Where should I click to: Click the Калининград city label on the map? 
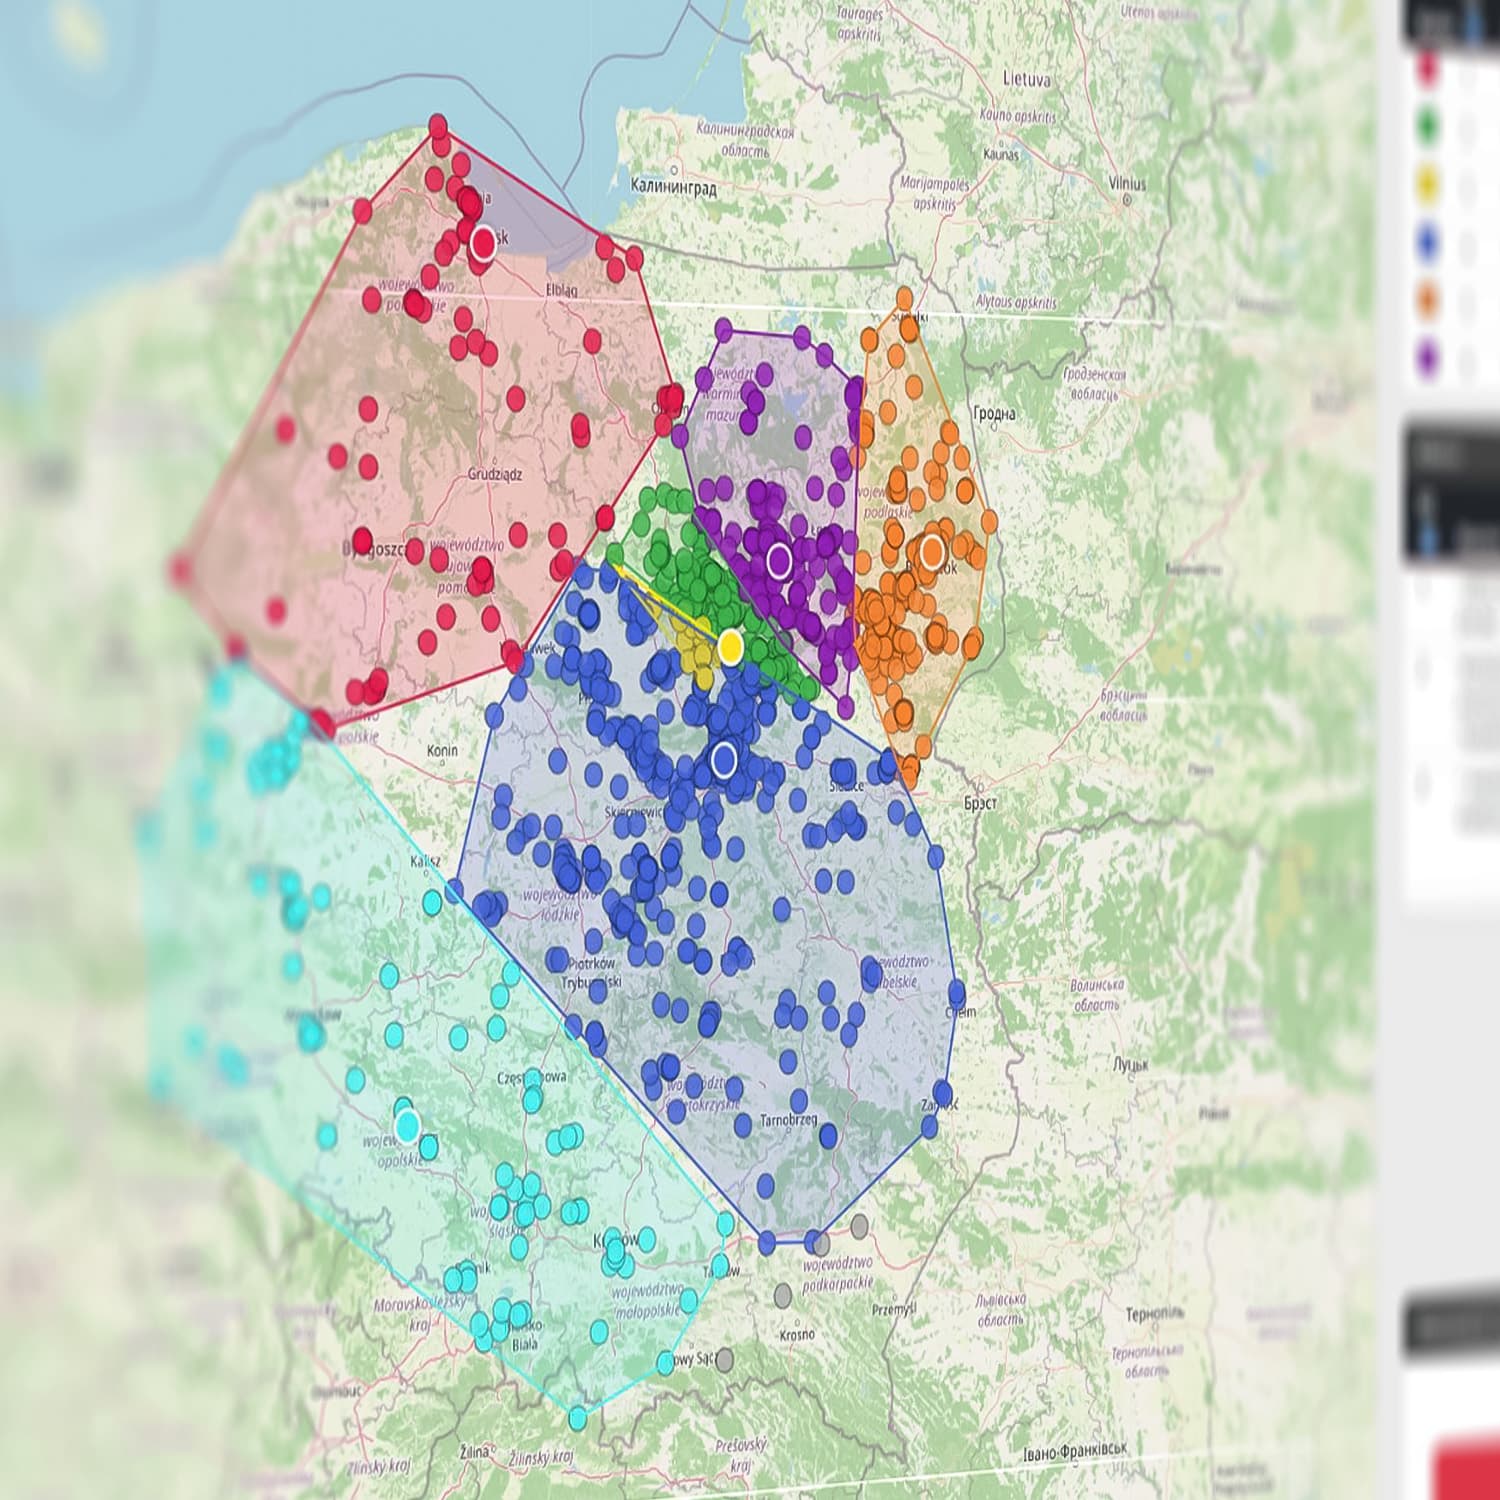673,187
